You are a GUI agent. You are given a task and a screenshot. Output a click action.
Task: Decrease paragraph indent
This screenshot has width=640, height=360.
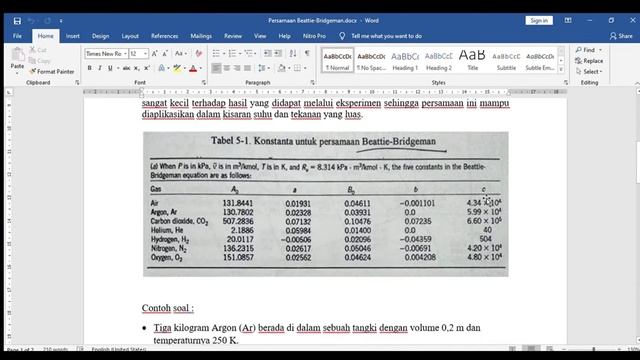point(267,53)
